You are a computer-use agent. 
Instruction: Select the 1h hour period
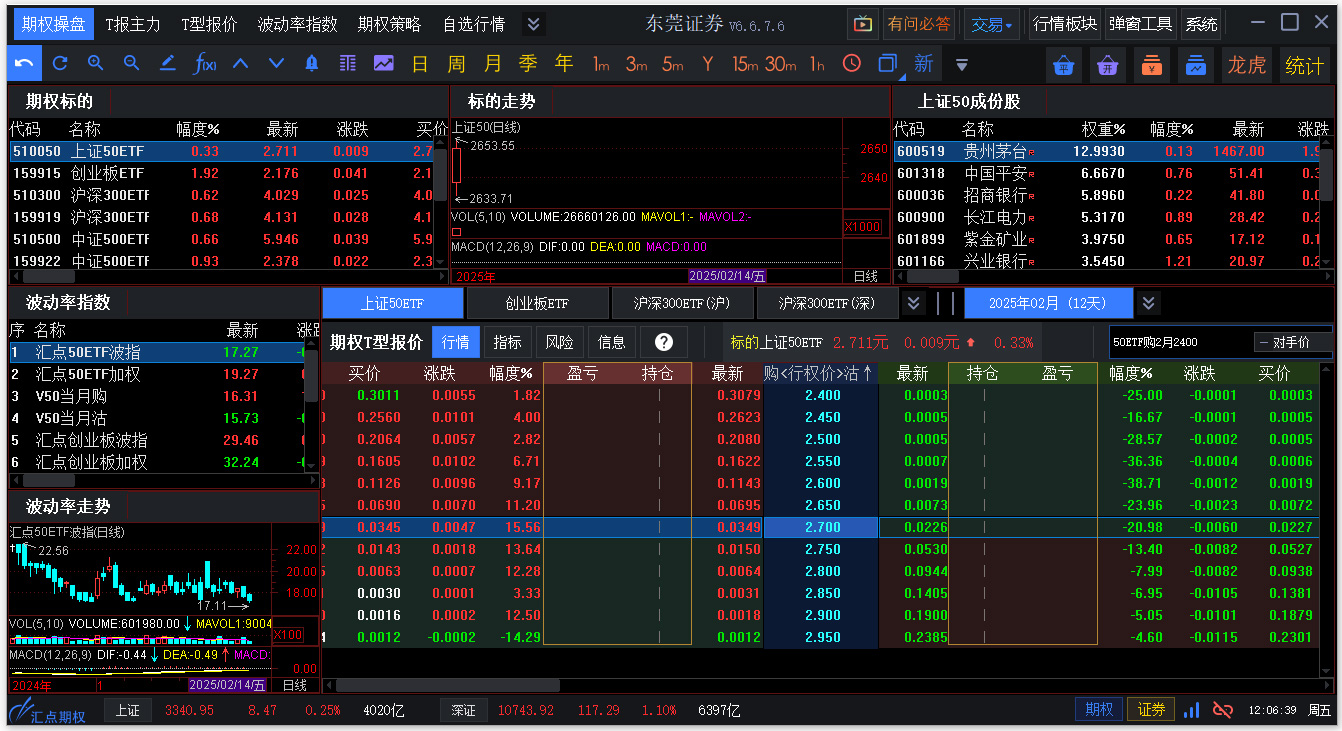[817, 64]
